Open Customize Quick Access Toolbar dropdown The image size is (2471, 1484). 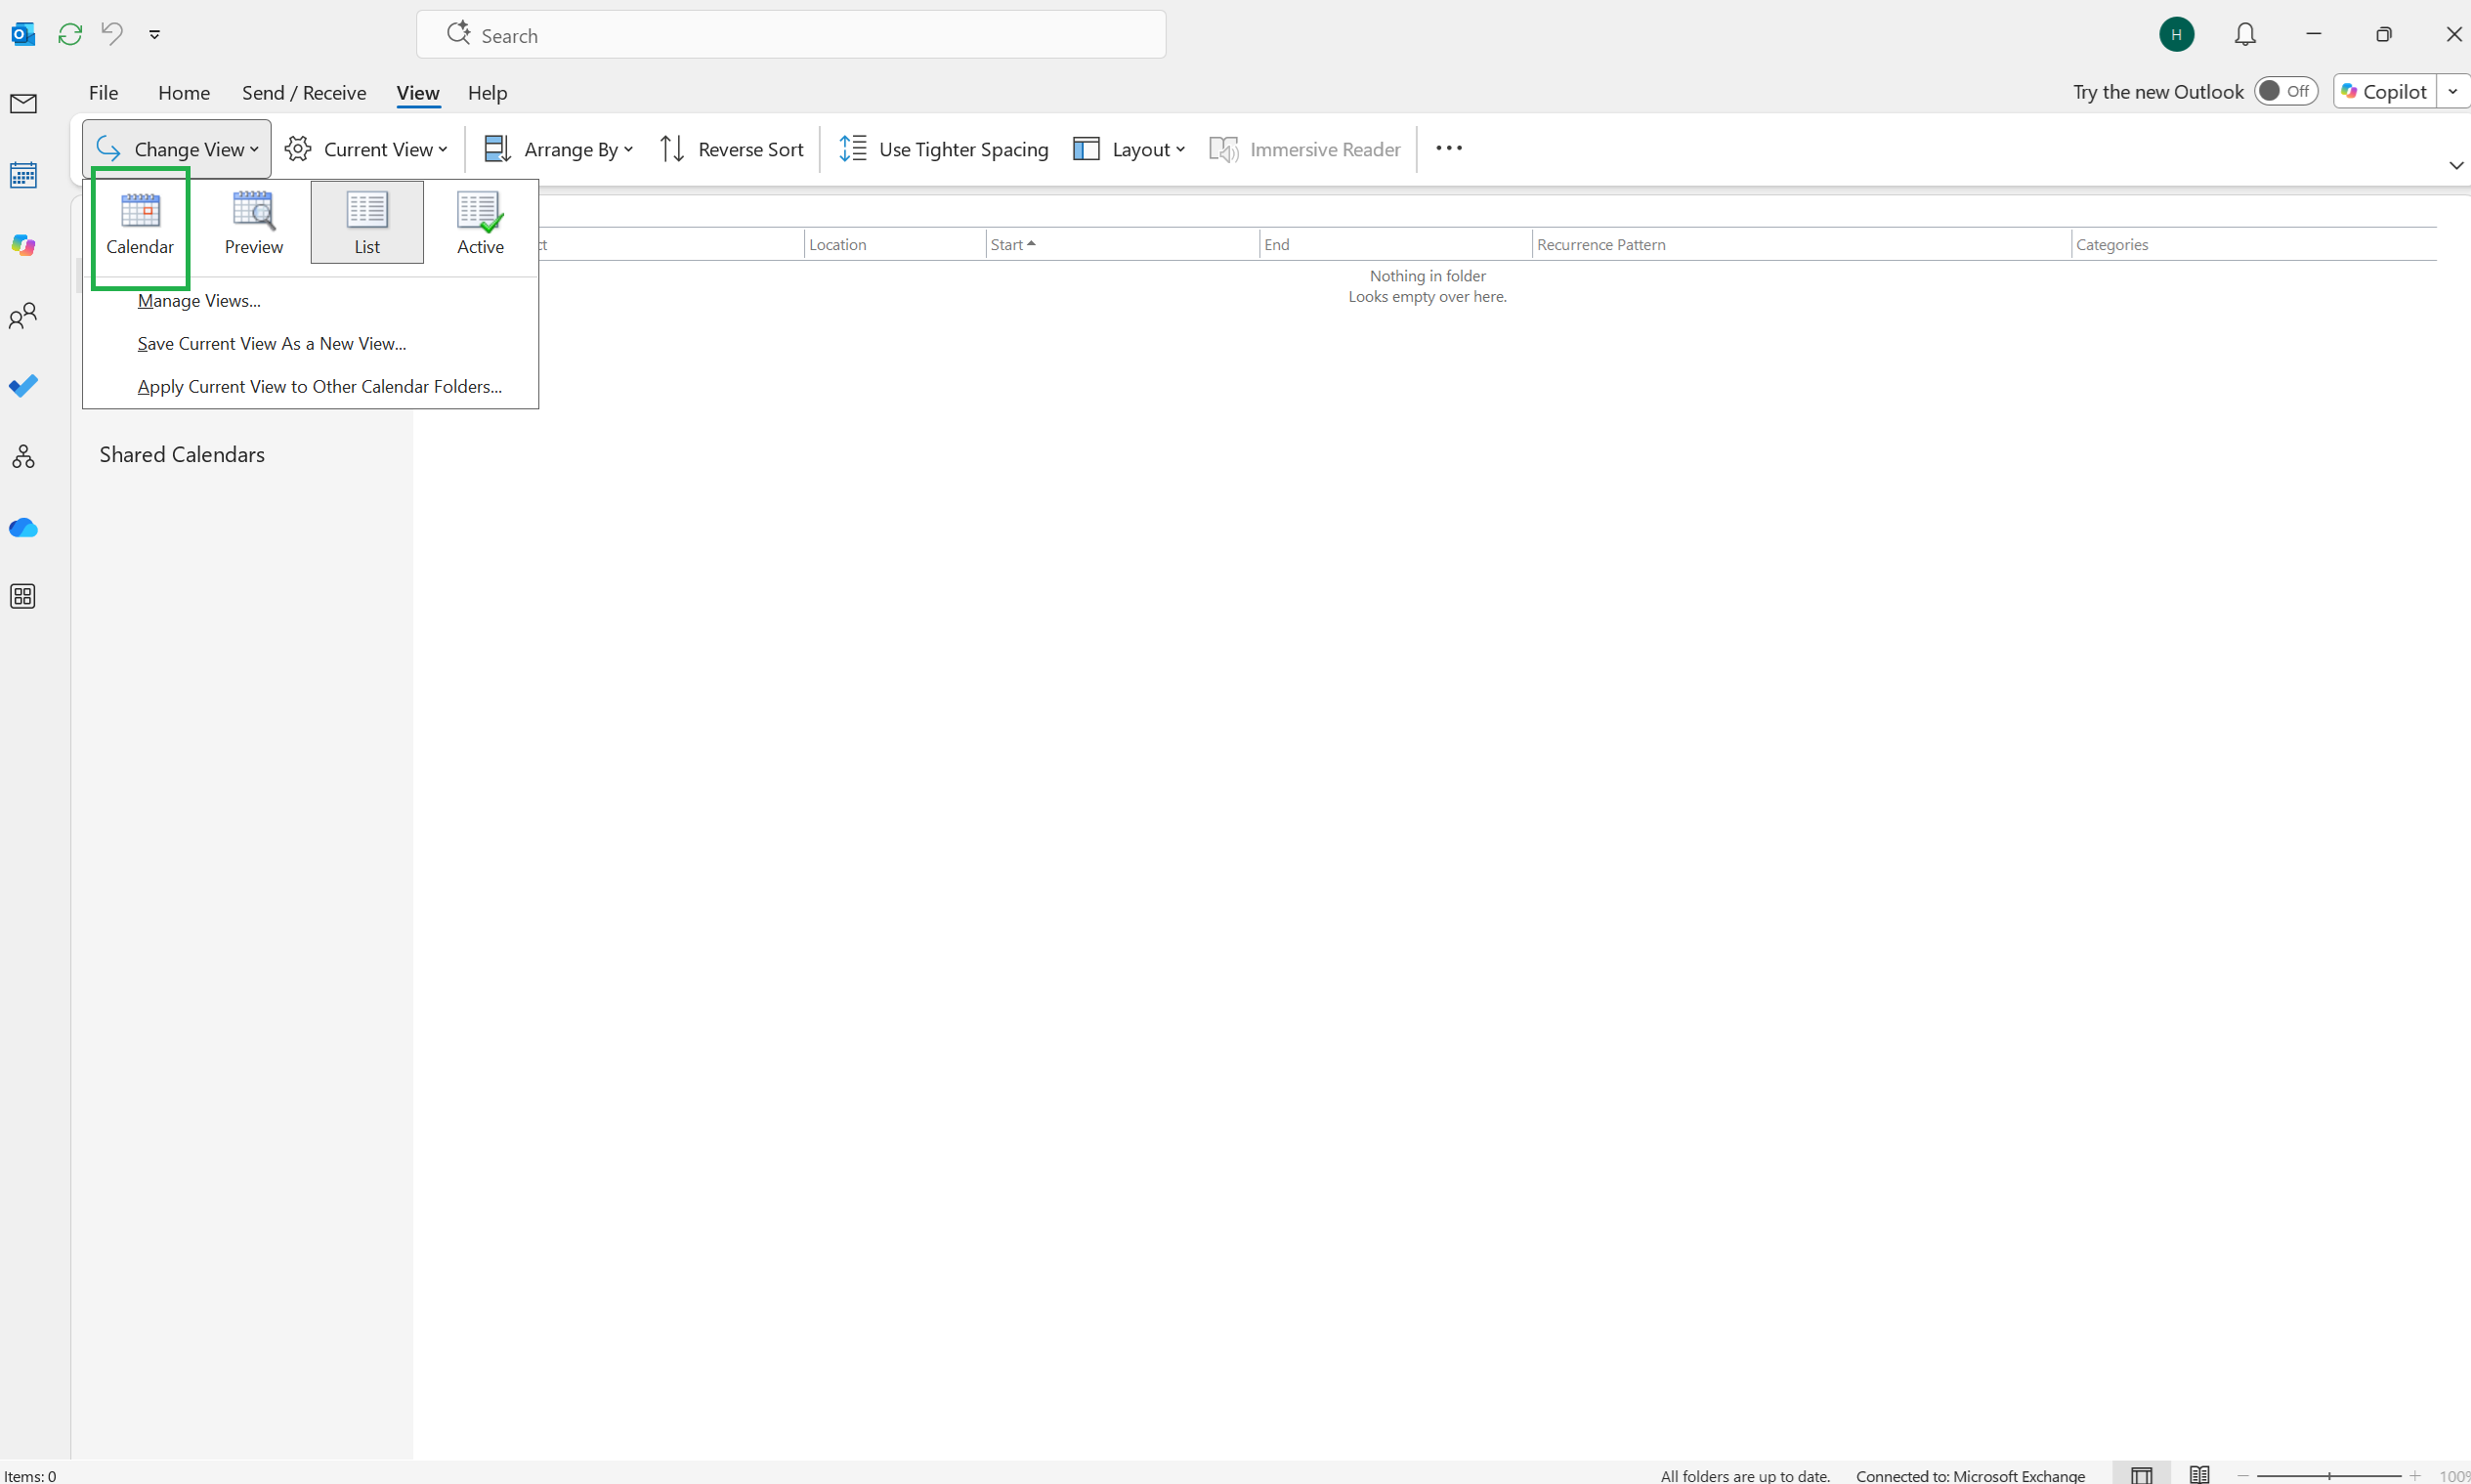[154, 34]
